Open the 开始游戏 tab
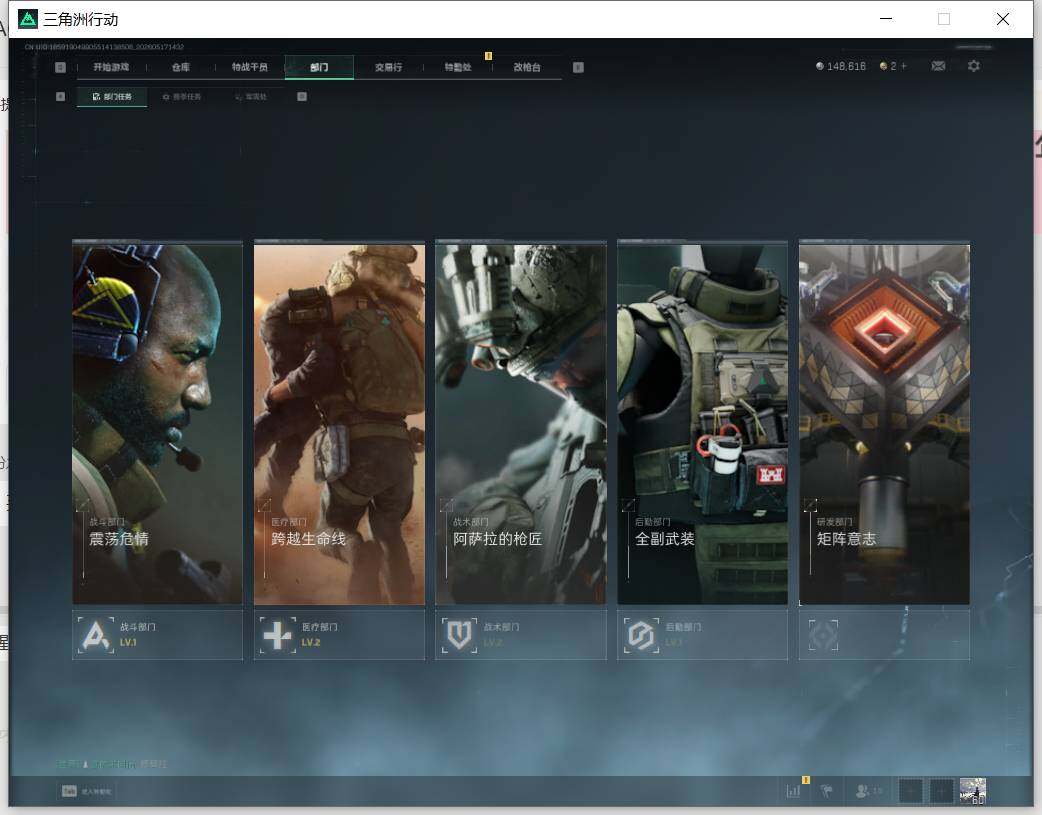The width and height of the screenshot is (1042, 815). coord(111,67)
